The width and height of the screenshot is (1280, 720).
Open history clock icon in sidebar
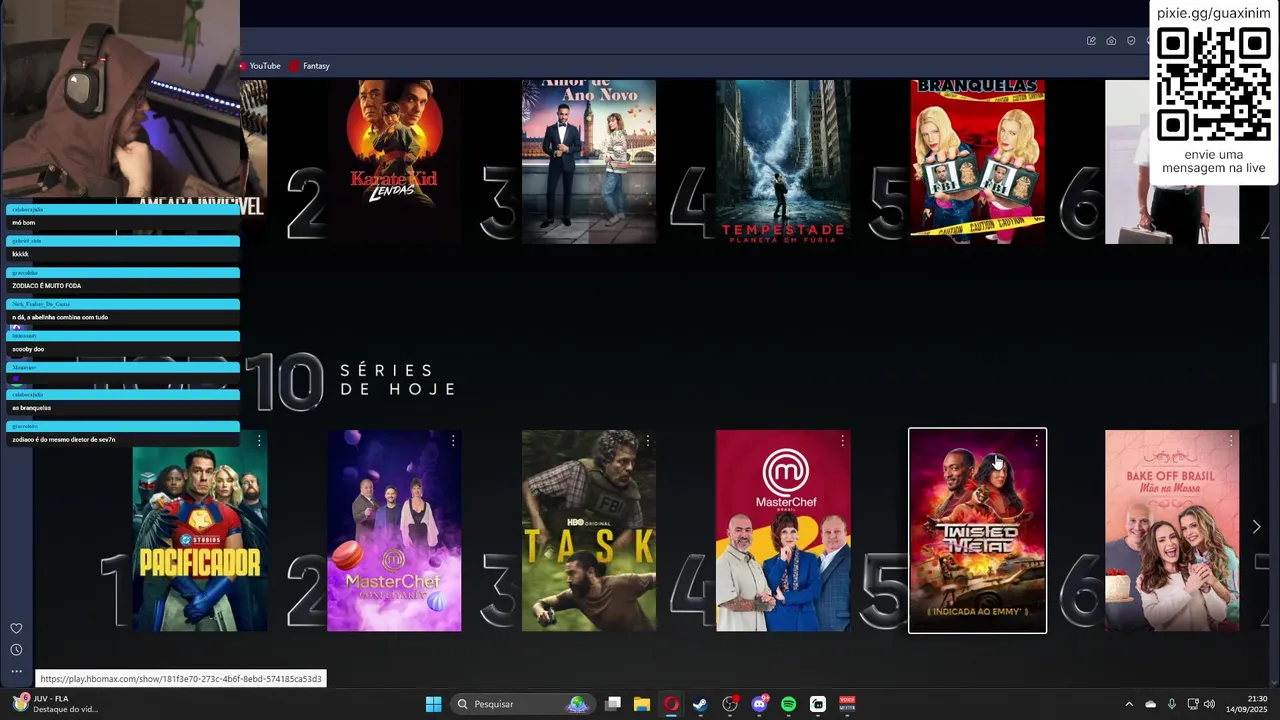(16, 650)
